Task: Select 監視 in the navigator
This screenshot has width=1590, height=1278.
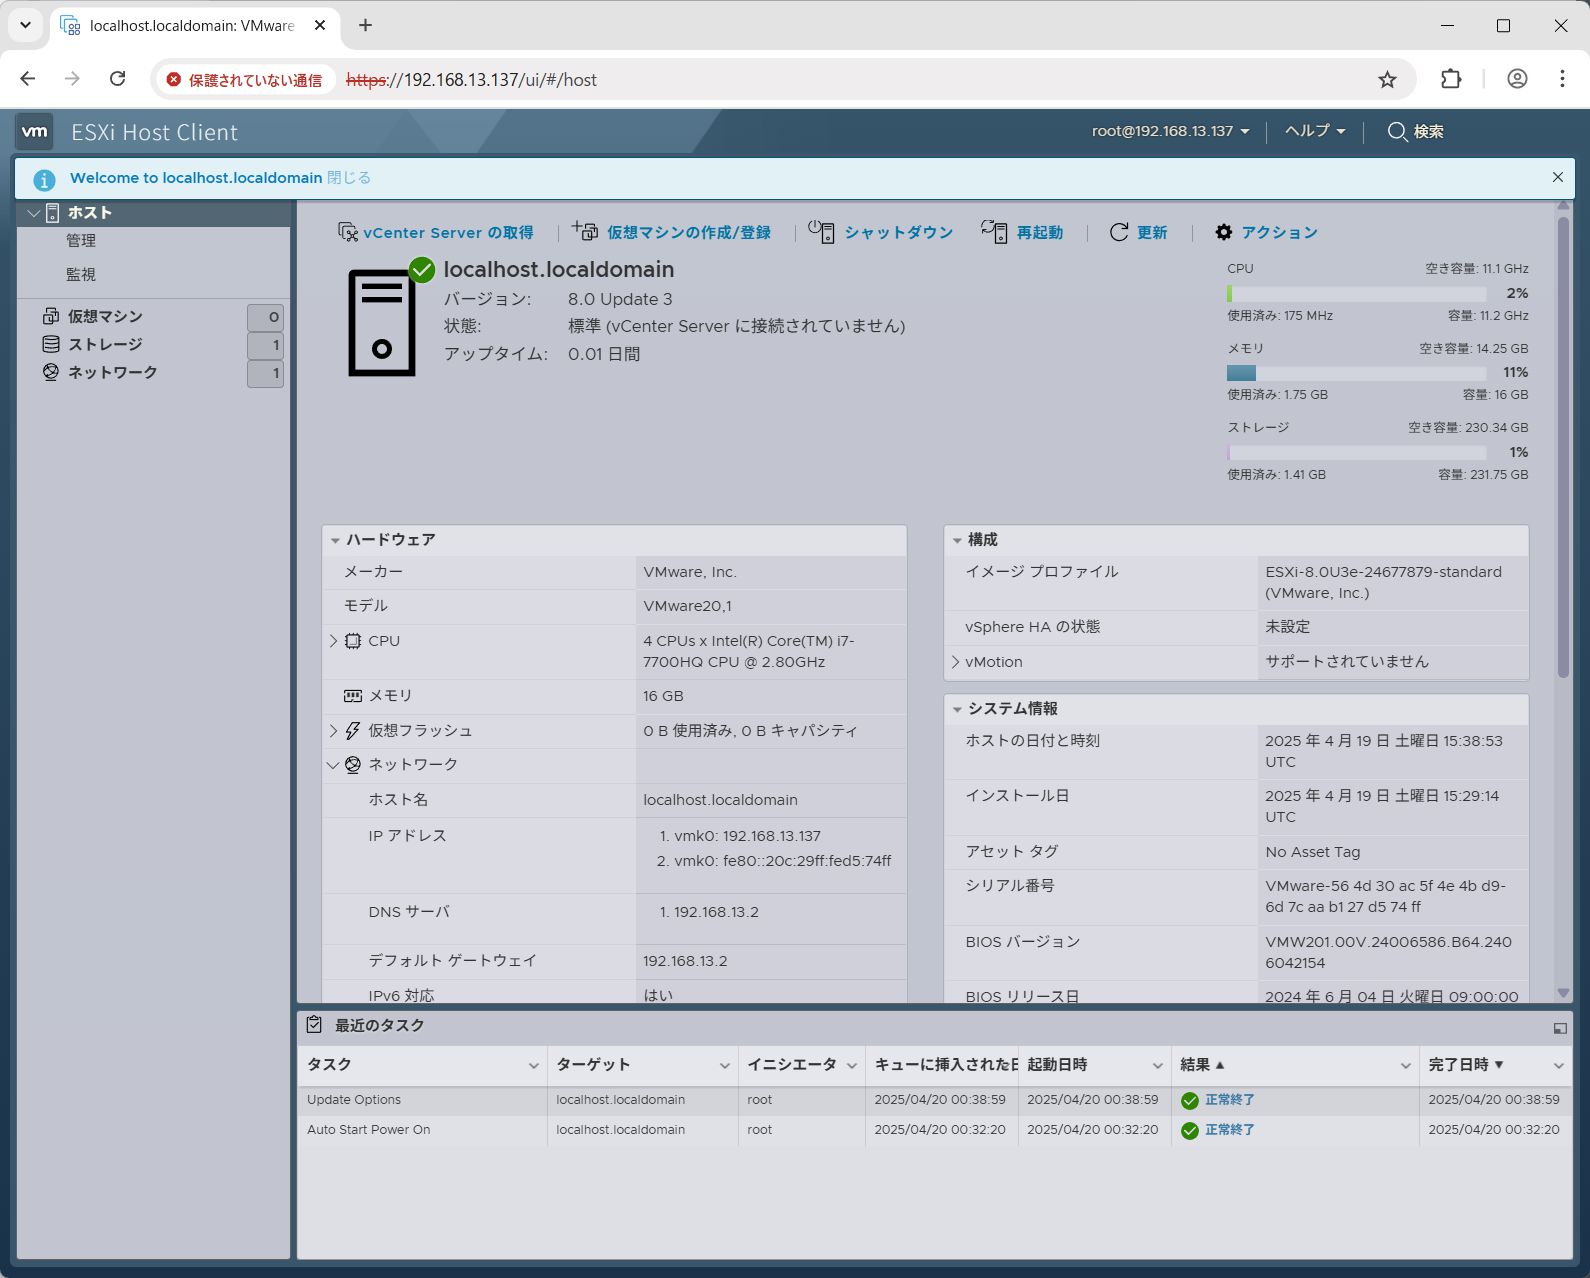Action: click(81, 274)
